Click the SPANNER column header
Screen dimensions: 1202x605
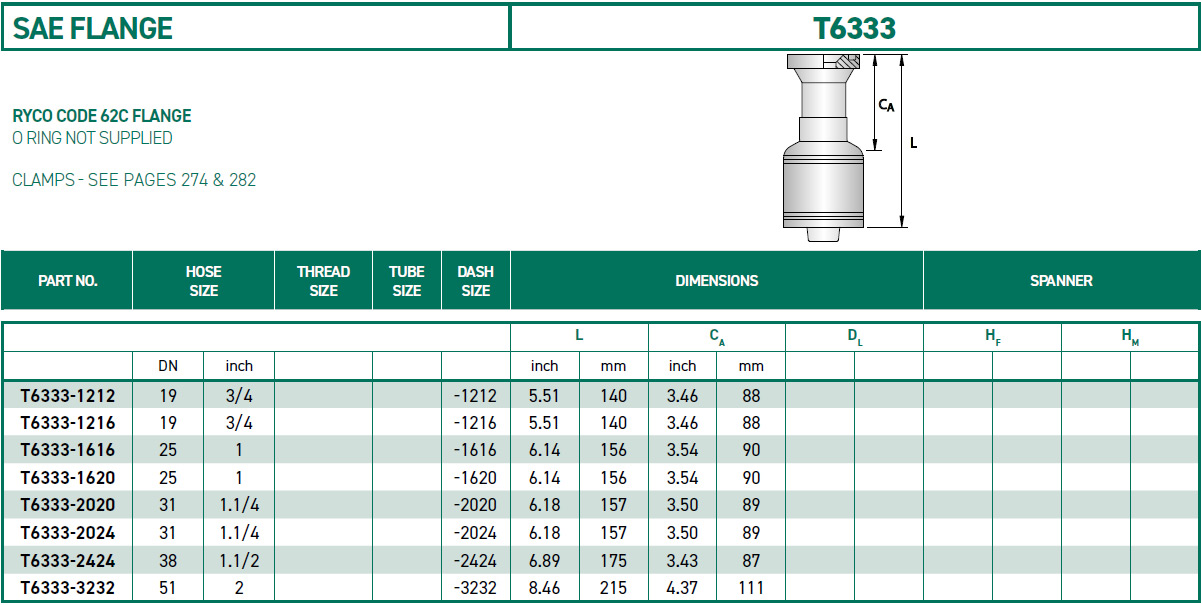click(1062, 281)
